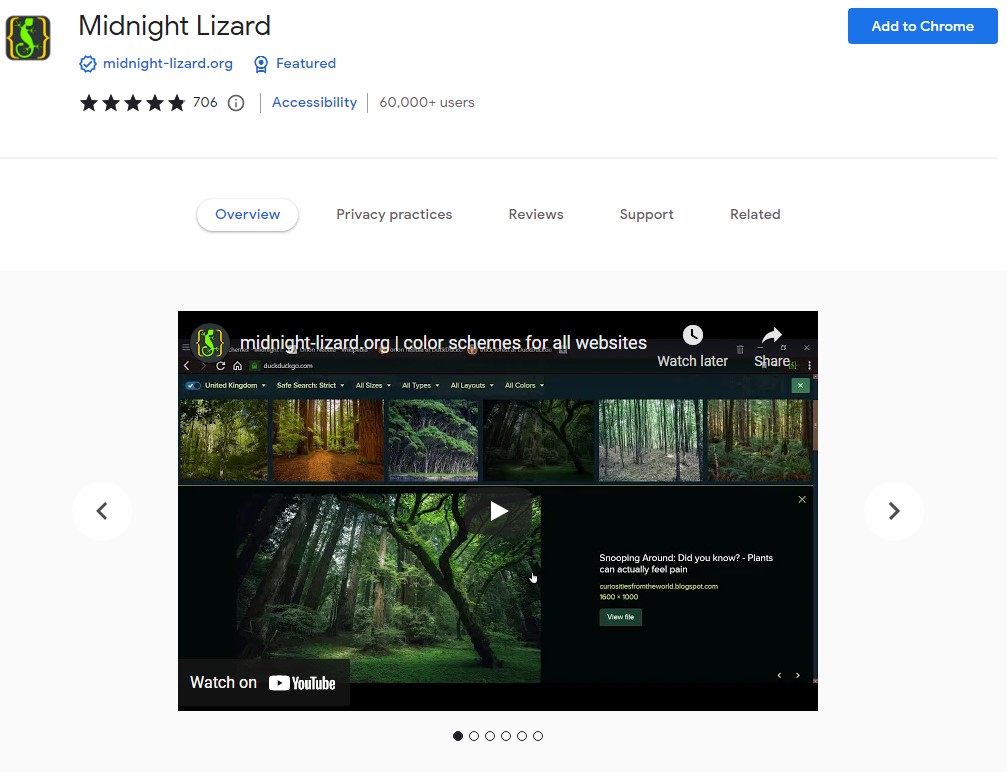Open the midnight-lizard.org publisher link
Screen dimensions: 1007x772
[168, 64]
